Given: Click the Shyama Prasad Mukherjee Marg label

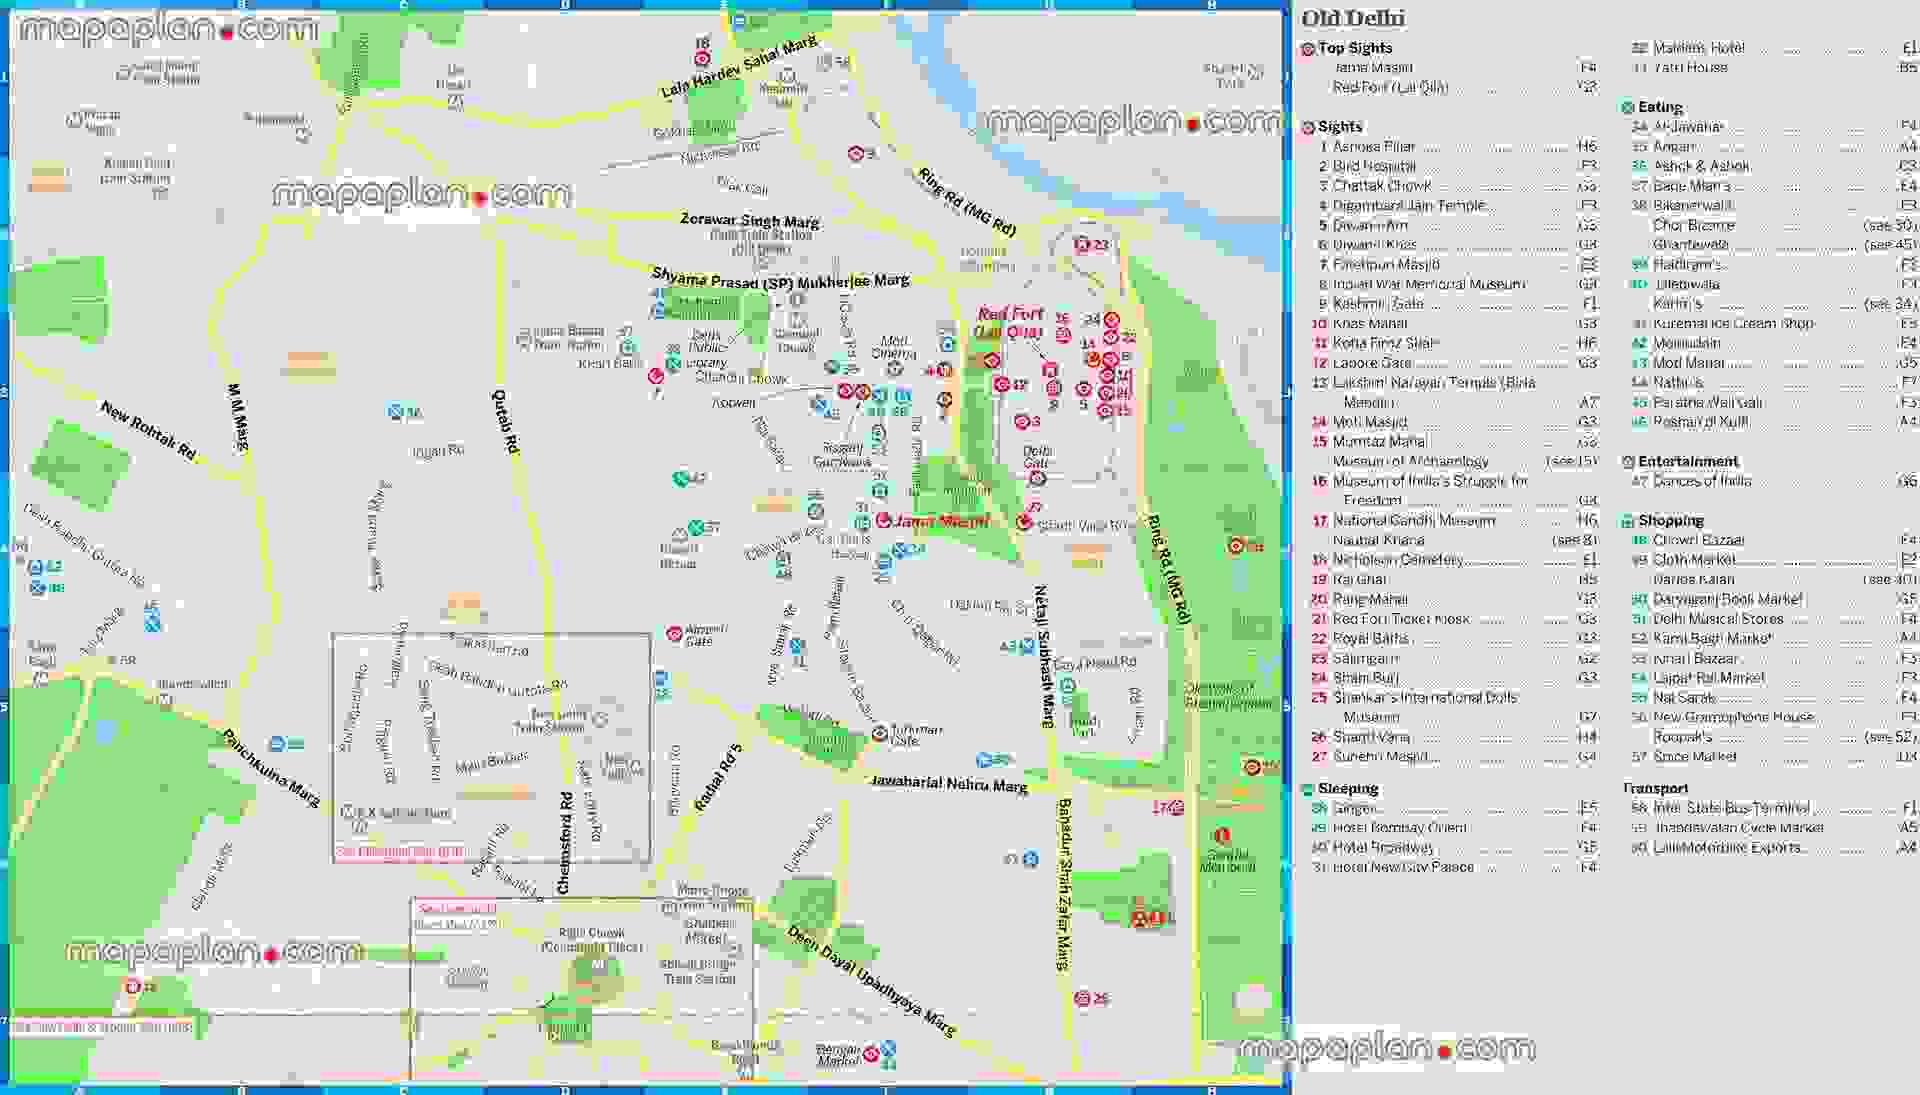Looking at the screenshot, I should point(780,279).
